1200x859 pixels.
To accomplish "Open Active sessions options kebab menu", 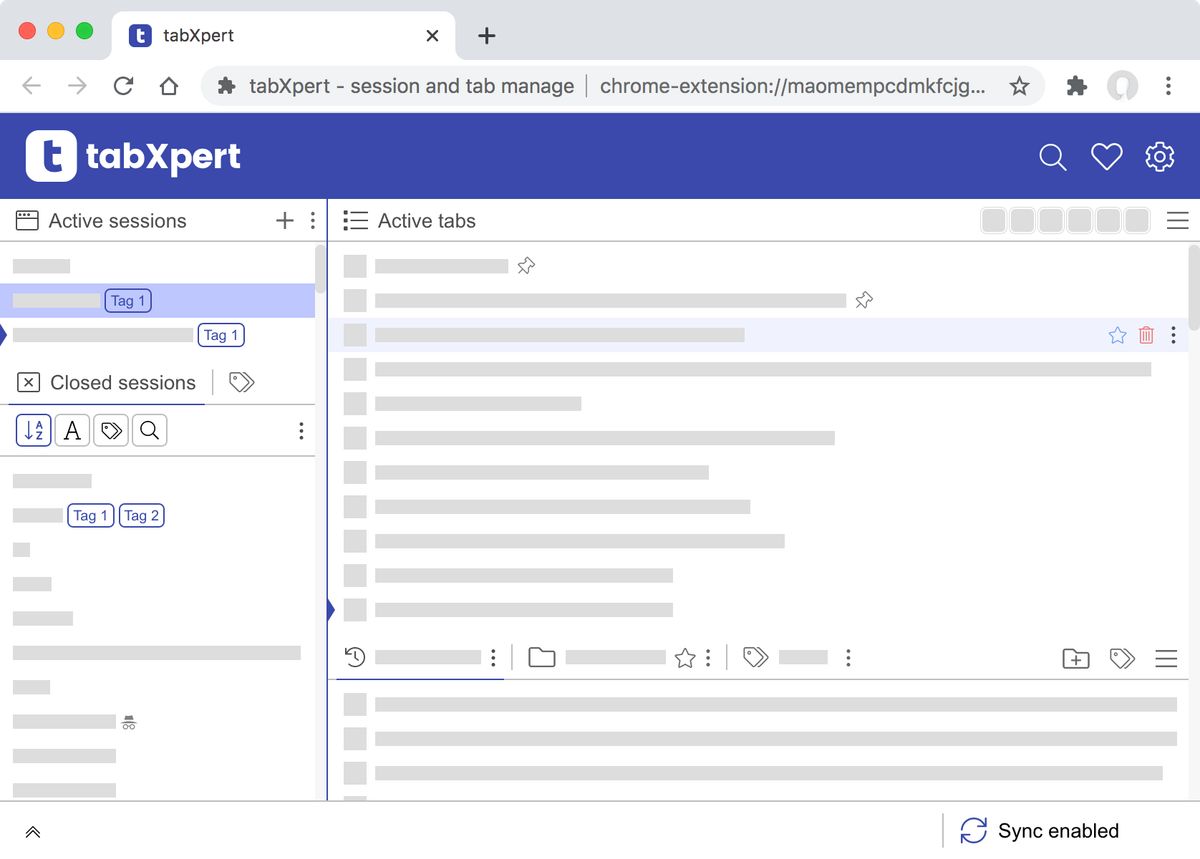I will coord(312,220).
